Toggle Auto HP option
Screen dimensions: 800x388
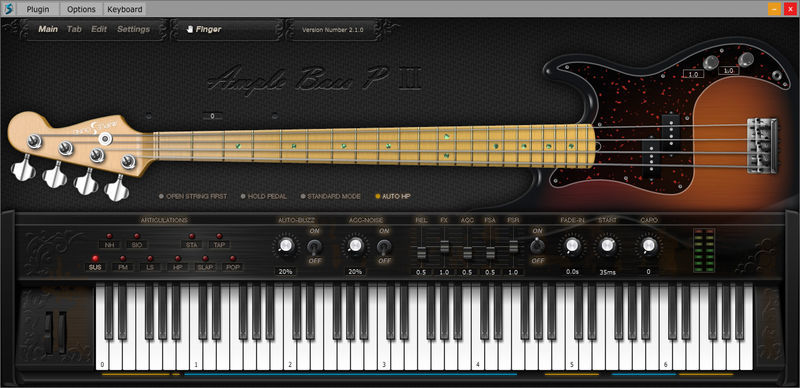click(x=393, y=196)
